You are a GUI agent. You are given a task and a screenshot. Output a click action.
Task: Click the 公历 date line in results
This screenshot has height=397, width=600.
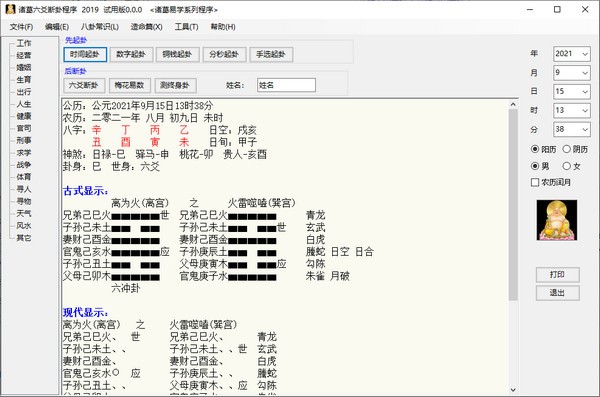click(138, 106)
